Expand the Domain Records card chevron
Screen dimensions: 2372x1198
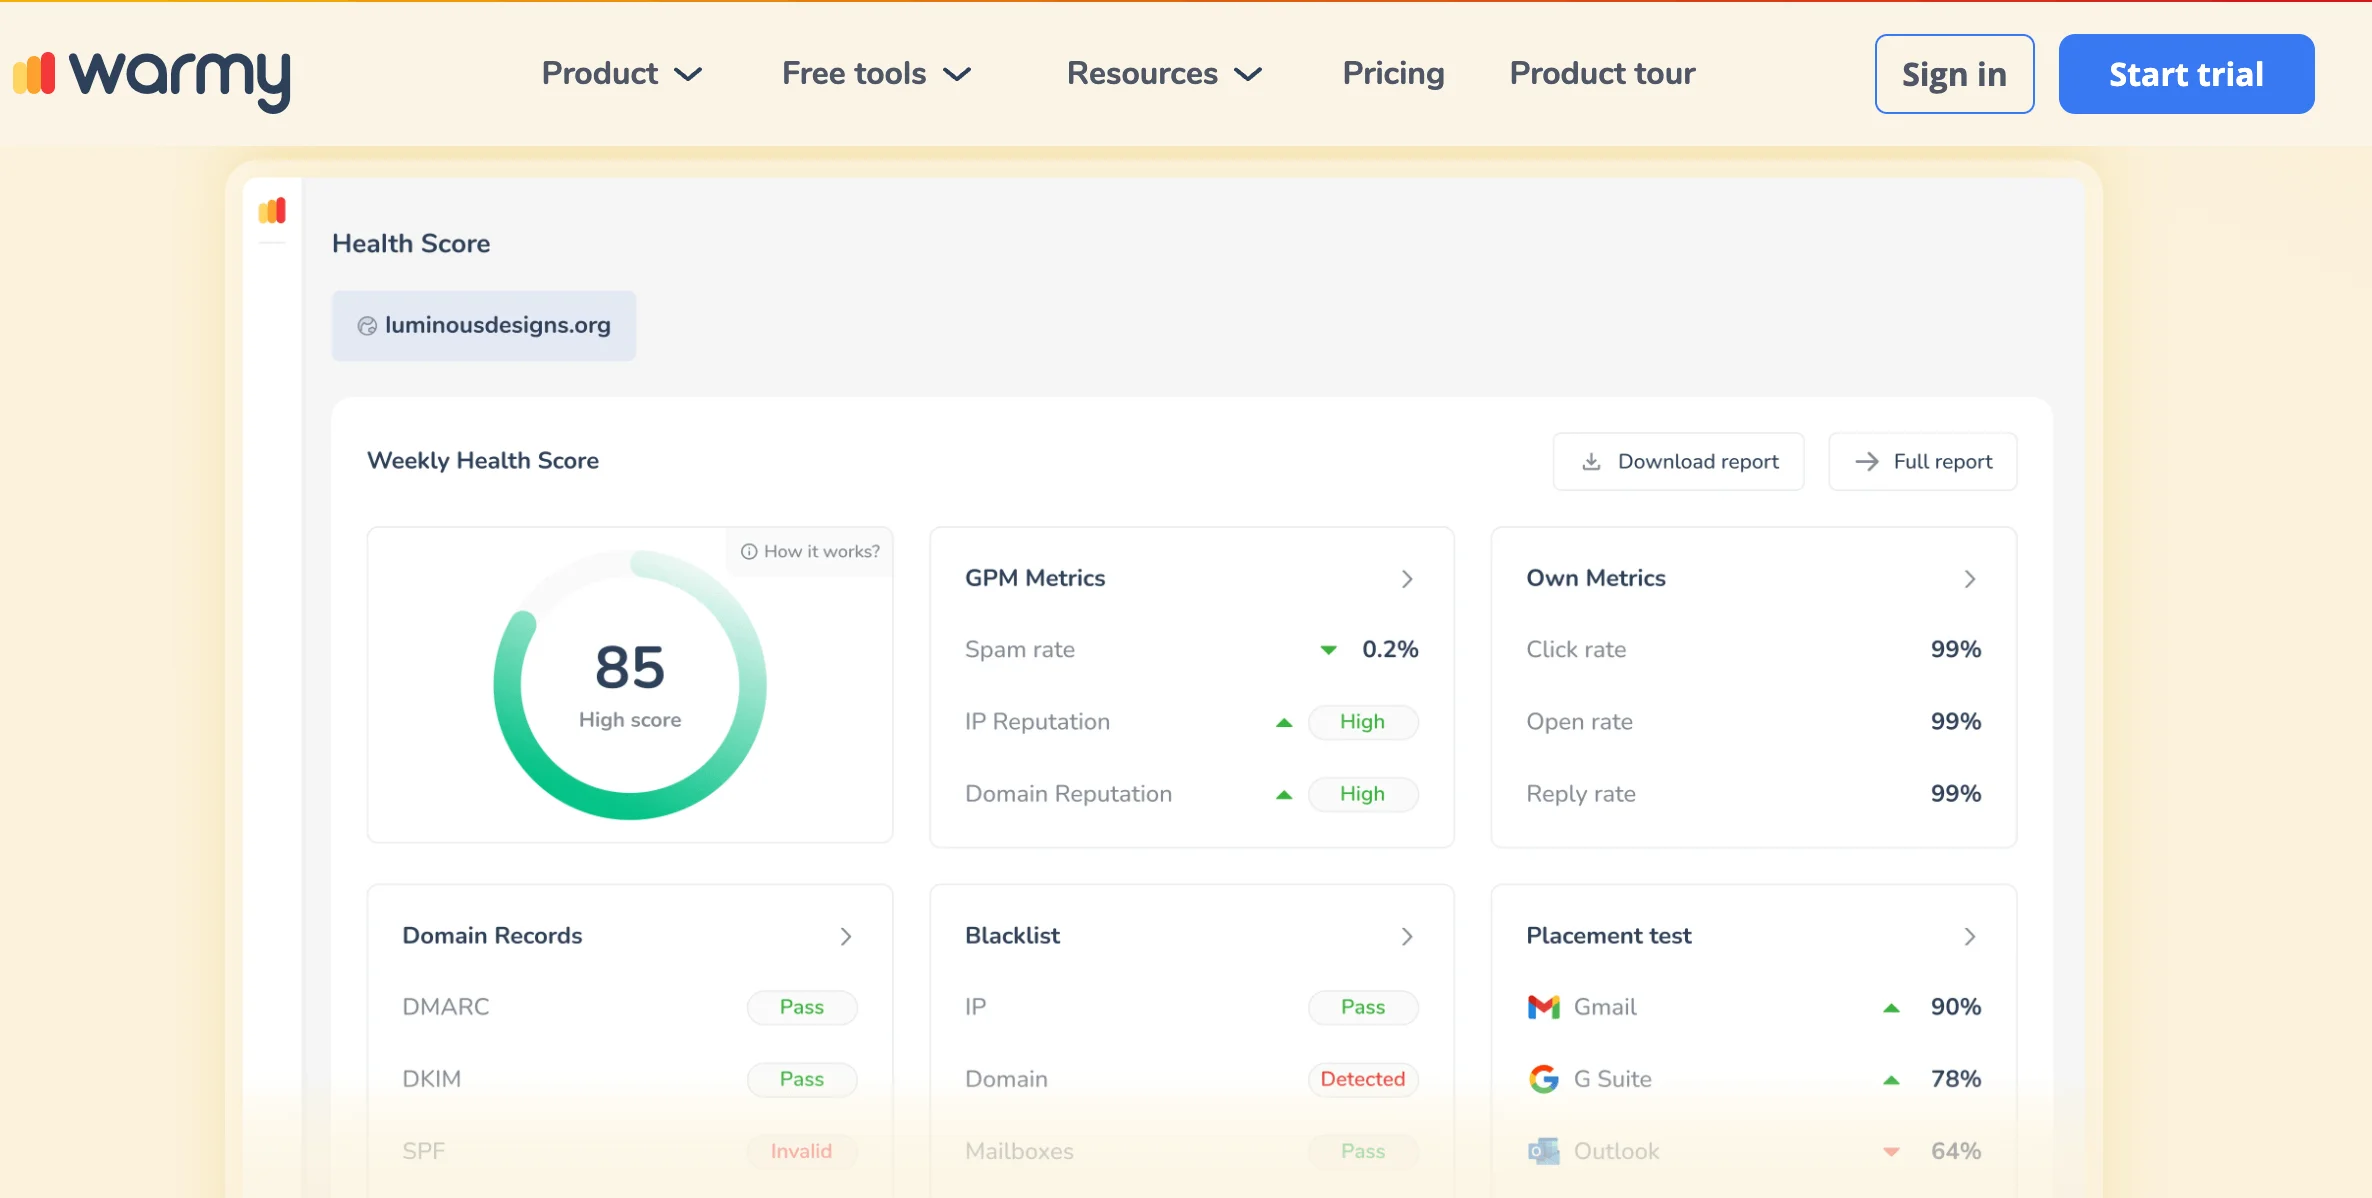coord(846,937)
